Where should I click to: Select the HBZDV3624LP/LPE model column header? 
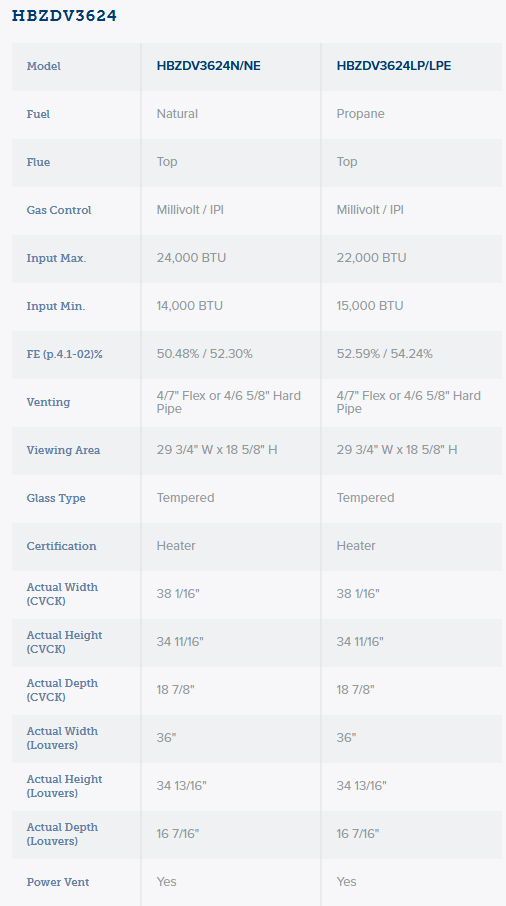(394, 66)
